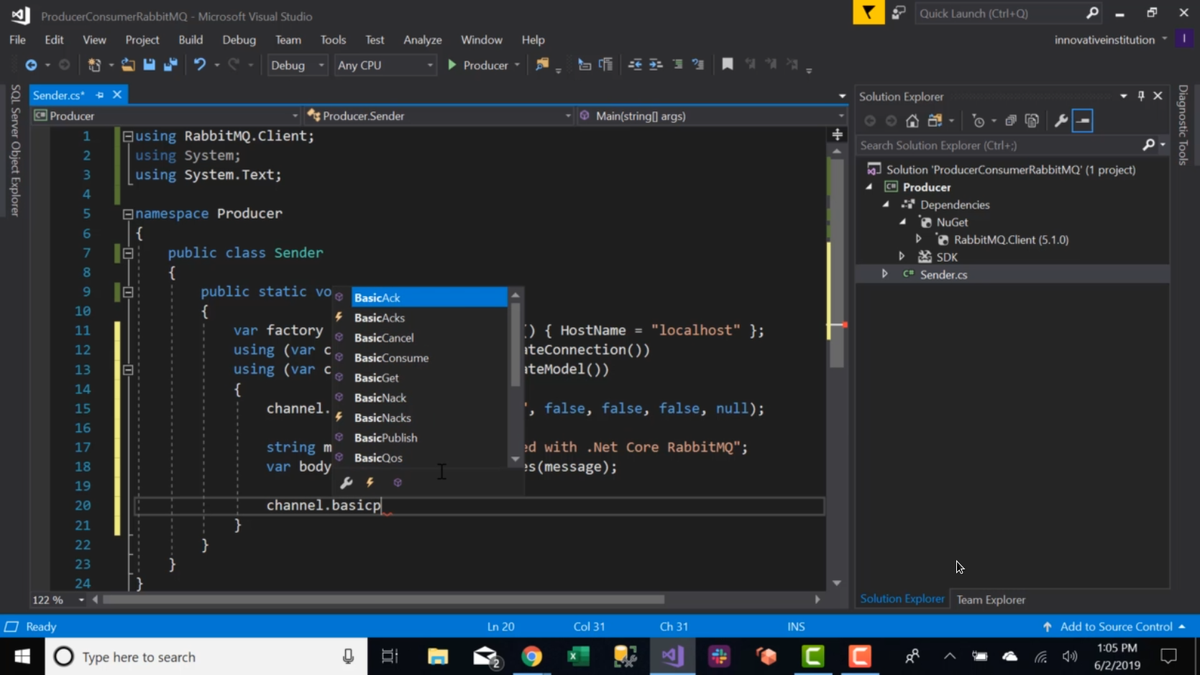This screenshot has height=675, width=1200.
Task: Open the SQL Server Object Explorer side tab
Action: 15,150
